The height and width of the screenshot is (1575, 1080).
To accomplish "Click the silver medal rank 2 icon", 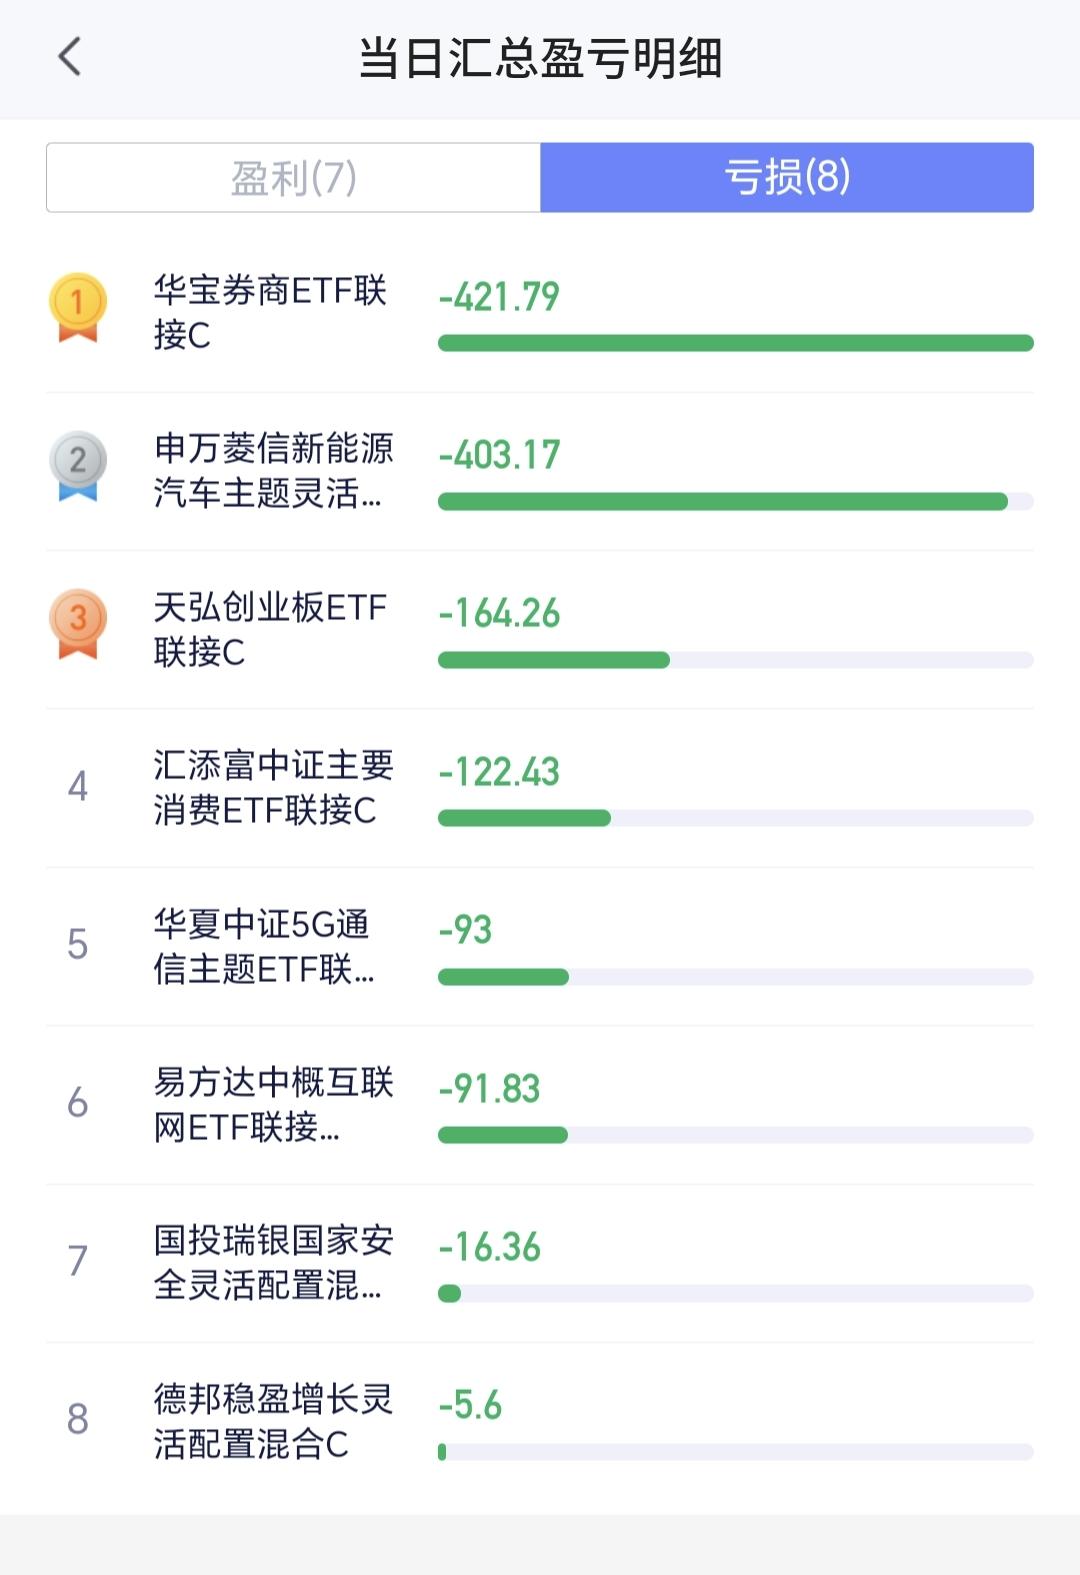I will 78,466.
